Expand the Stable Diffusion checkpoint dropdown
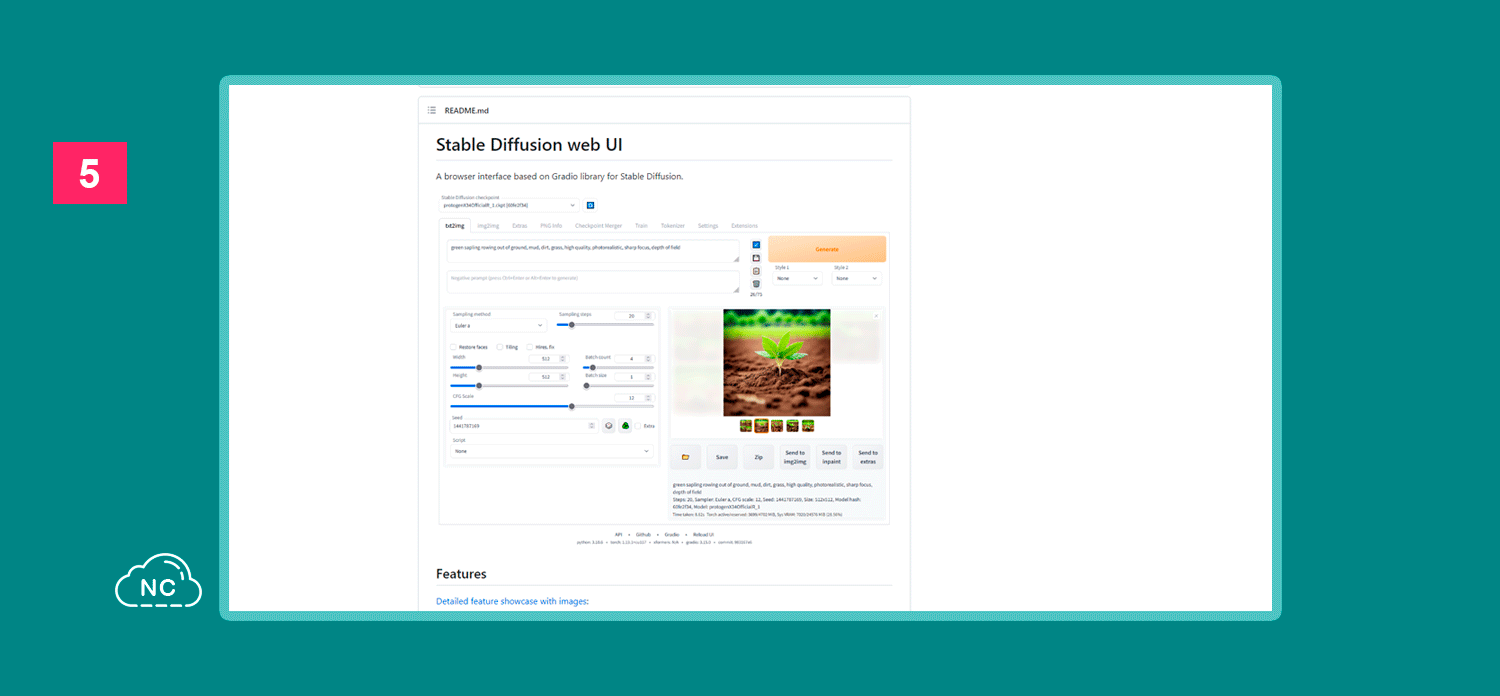The height and width of the screenshot is (696, 1500). (x=508, y=205)
